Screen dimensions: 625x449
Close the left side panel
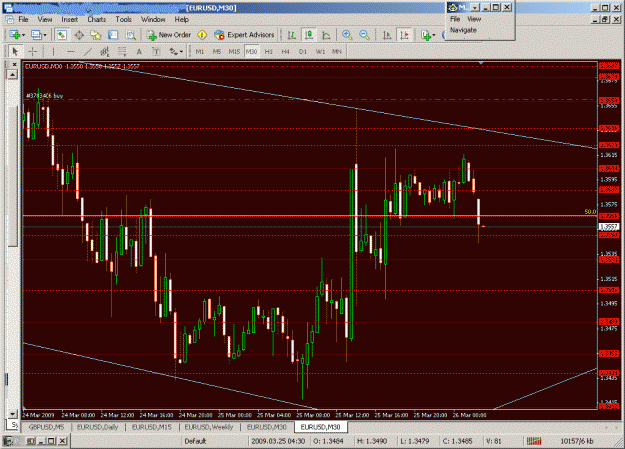[15, 64]
